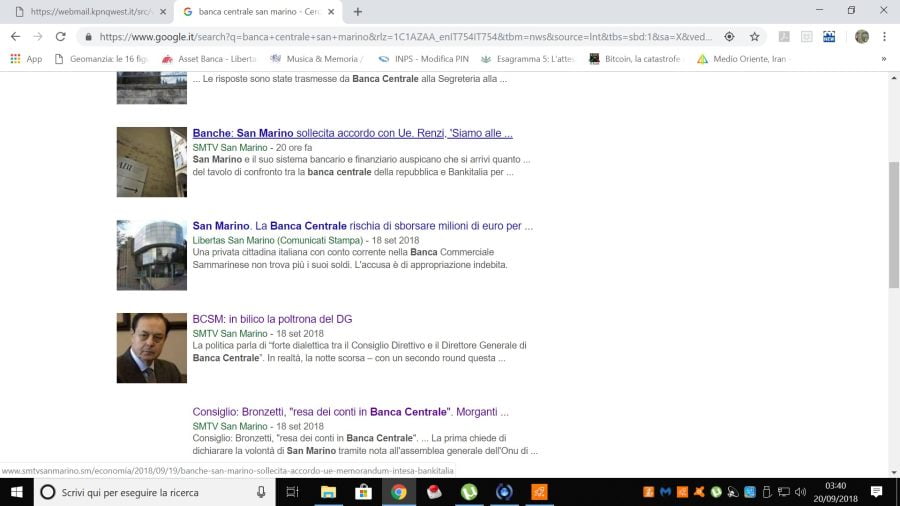
Task: Open the clock showing 03:40
Action: [835, 492]
